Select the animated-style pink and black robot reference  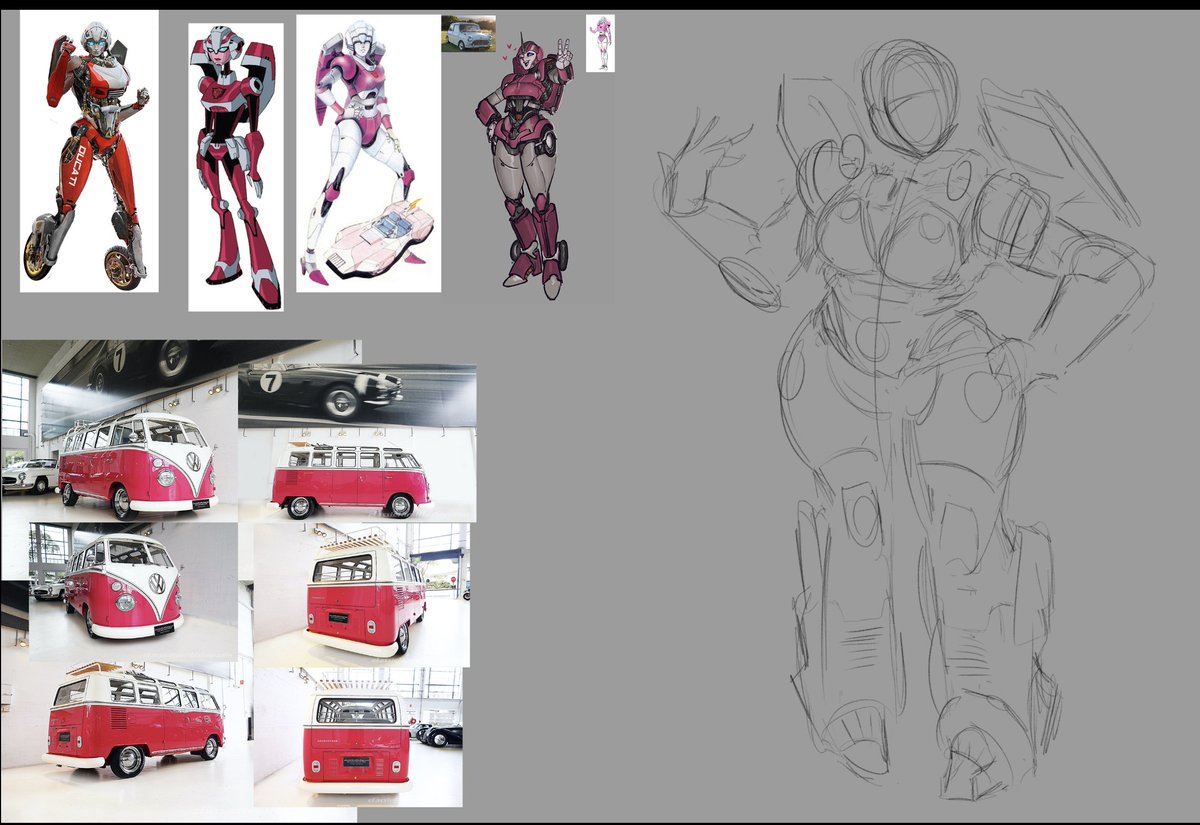[236, 167]
